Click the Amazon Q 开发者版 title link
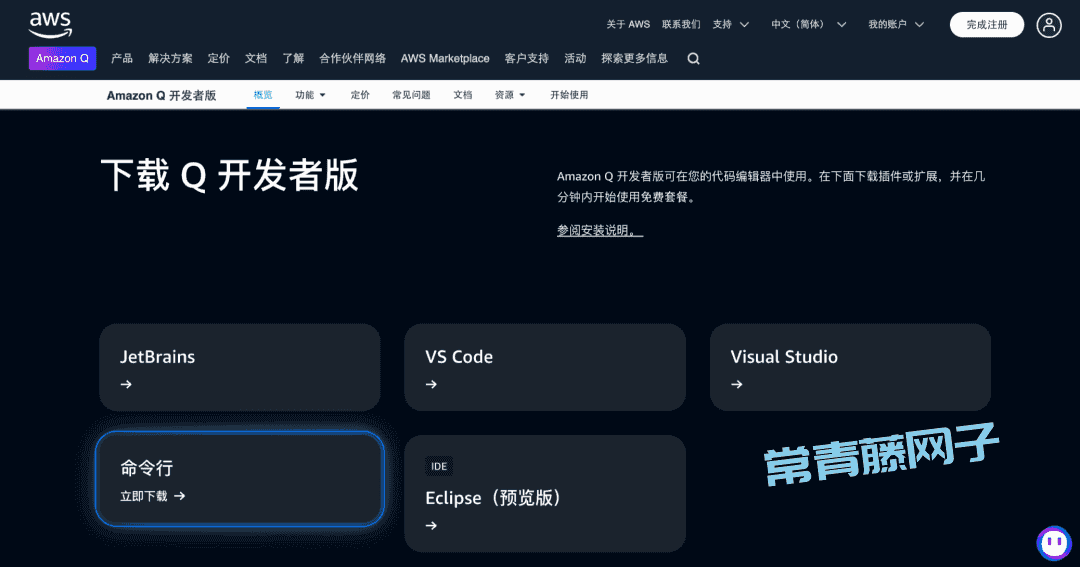1080x567 pixels. click(161, 96)
